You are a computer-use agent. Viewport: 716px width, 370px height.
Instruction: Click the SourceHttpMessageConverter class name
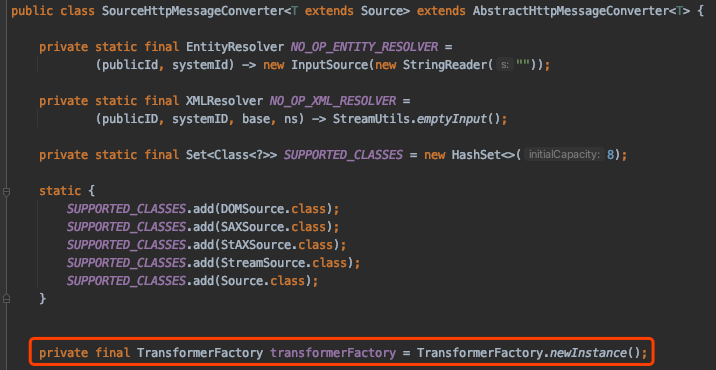click(193, 11)
